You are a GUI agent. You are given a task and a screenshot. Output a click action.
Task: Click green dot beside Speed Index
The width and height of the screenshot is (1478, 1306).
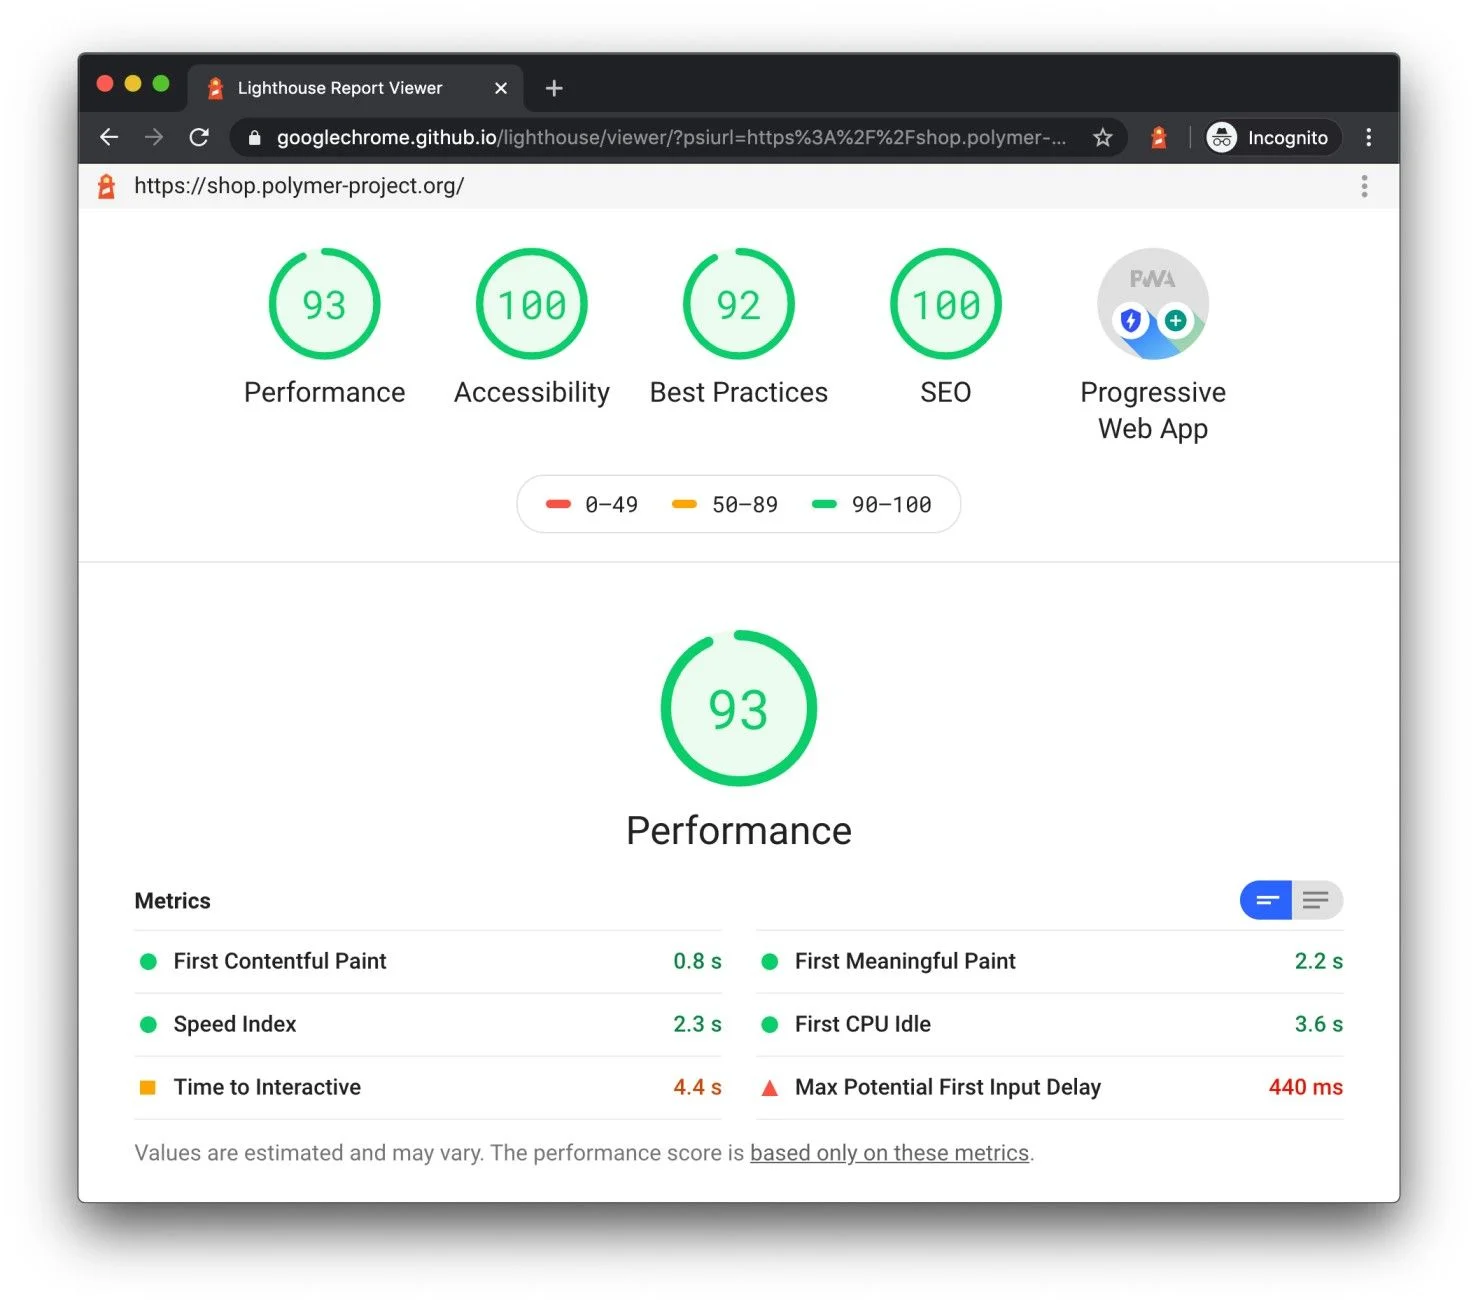click(148, 1024)
